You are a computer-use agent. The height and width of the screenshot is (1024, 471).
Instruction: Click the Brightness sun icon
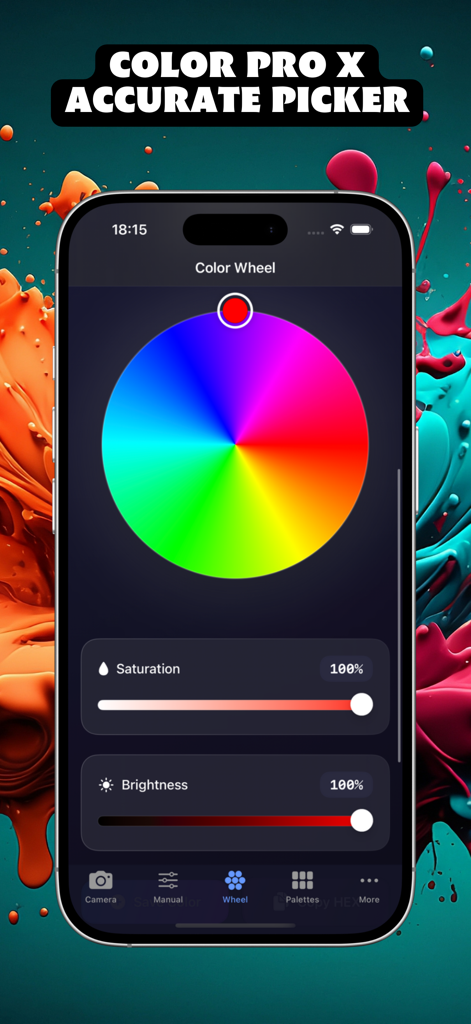[x=106, y=785]
